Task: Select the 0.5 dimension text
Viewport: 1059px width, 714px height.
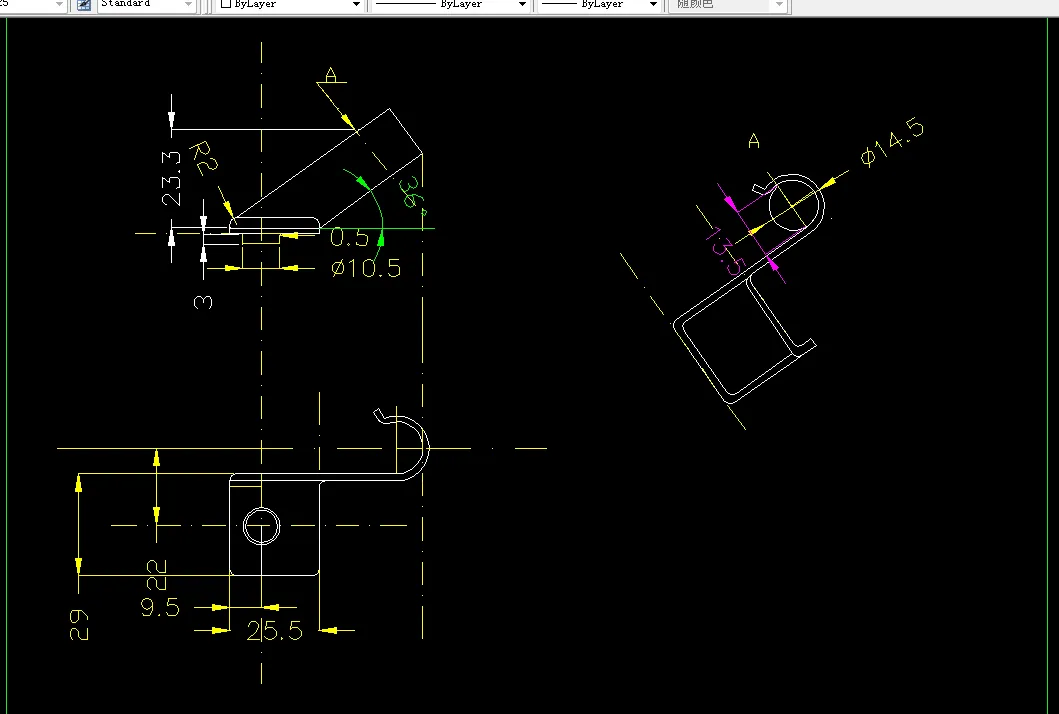Action: point(349,238)
